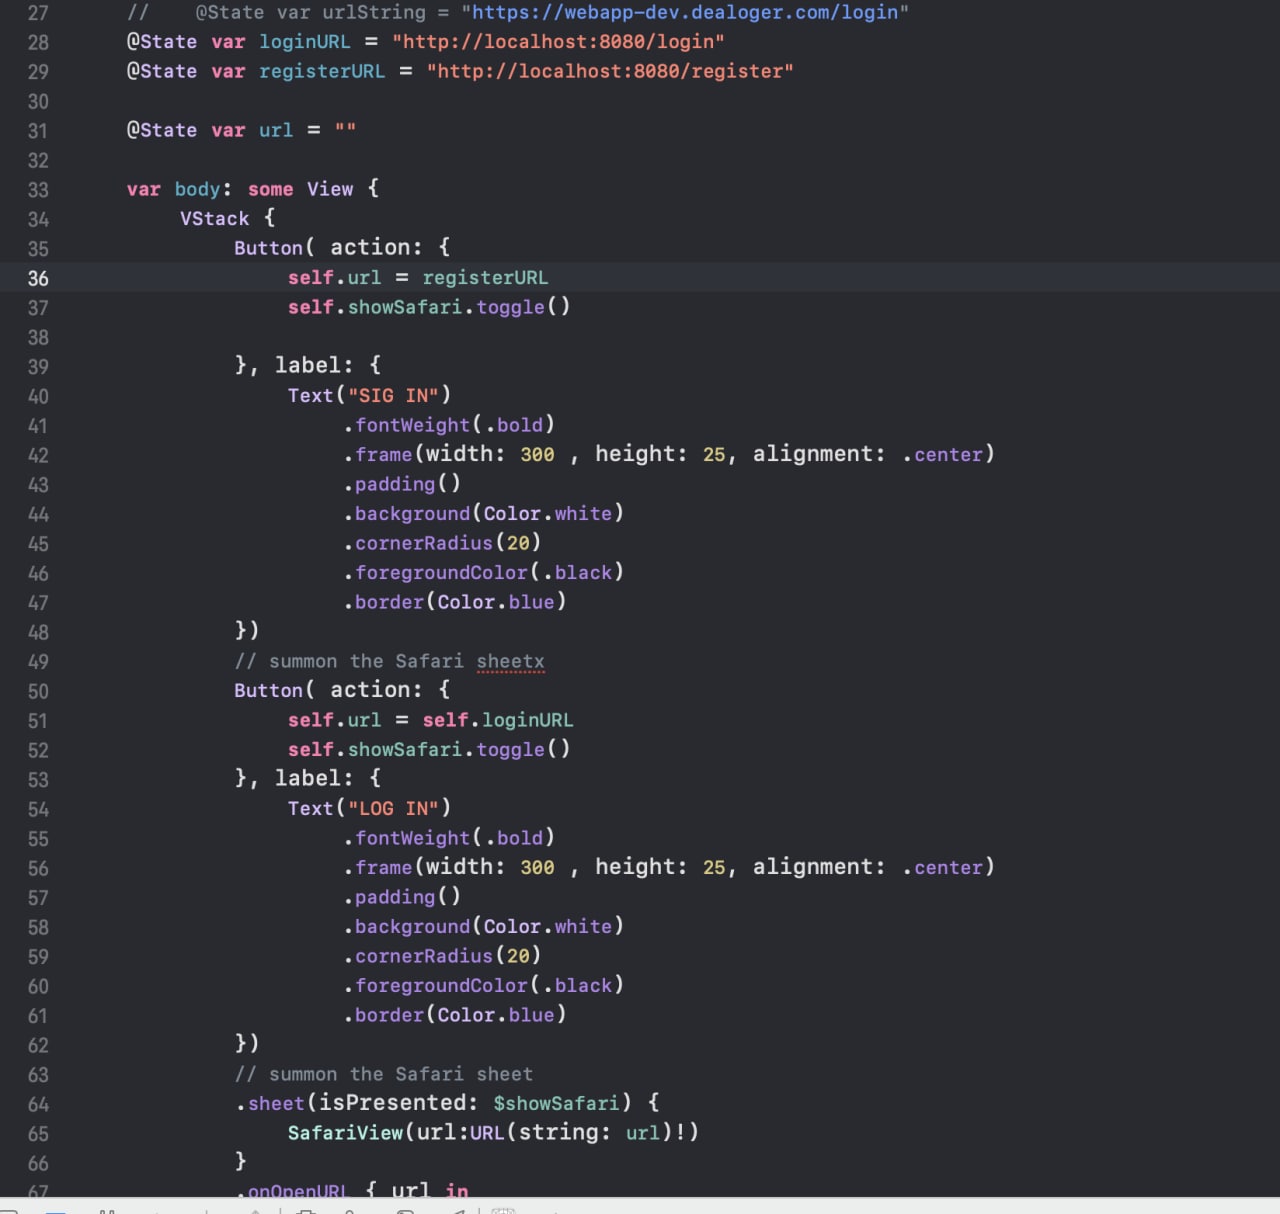The image size is (1280, 1214).
Task: Click $showSafari on line 64
Action: [x=556, y=1103]
